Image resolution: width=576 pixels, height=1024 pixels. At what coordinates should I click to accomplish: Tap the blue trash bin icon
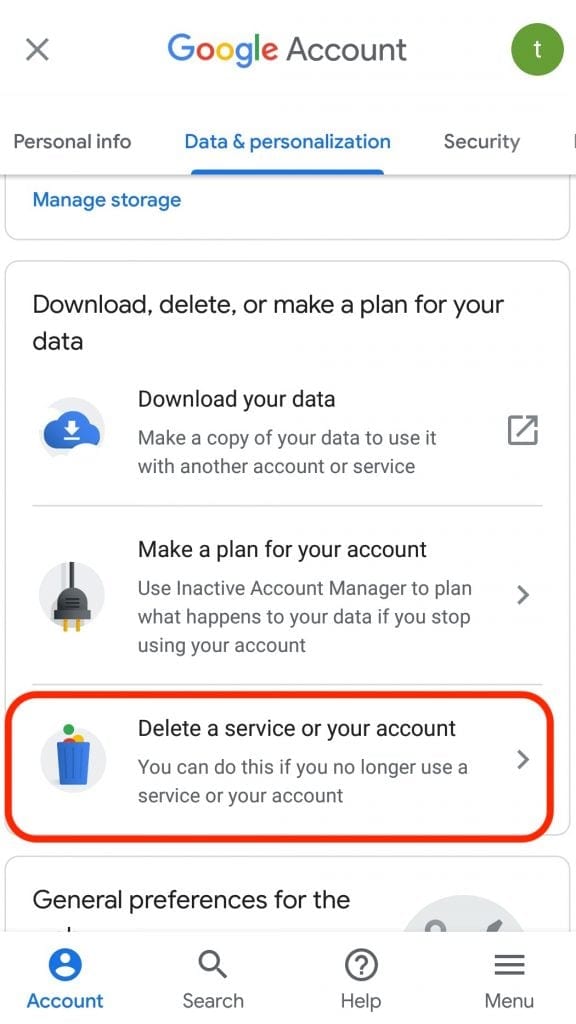coord(72,760)
